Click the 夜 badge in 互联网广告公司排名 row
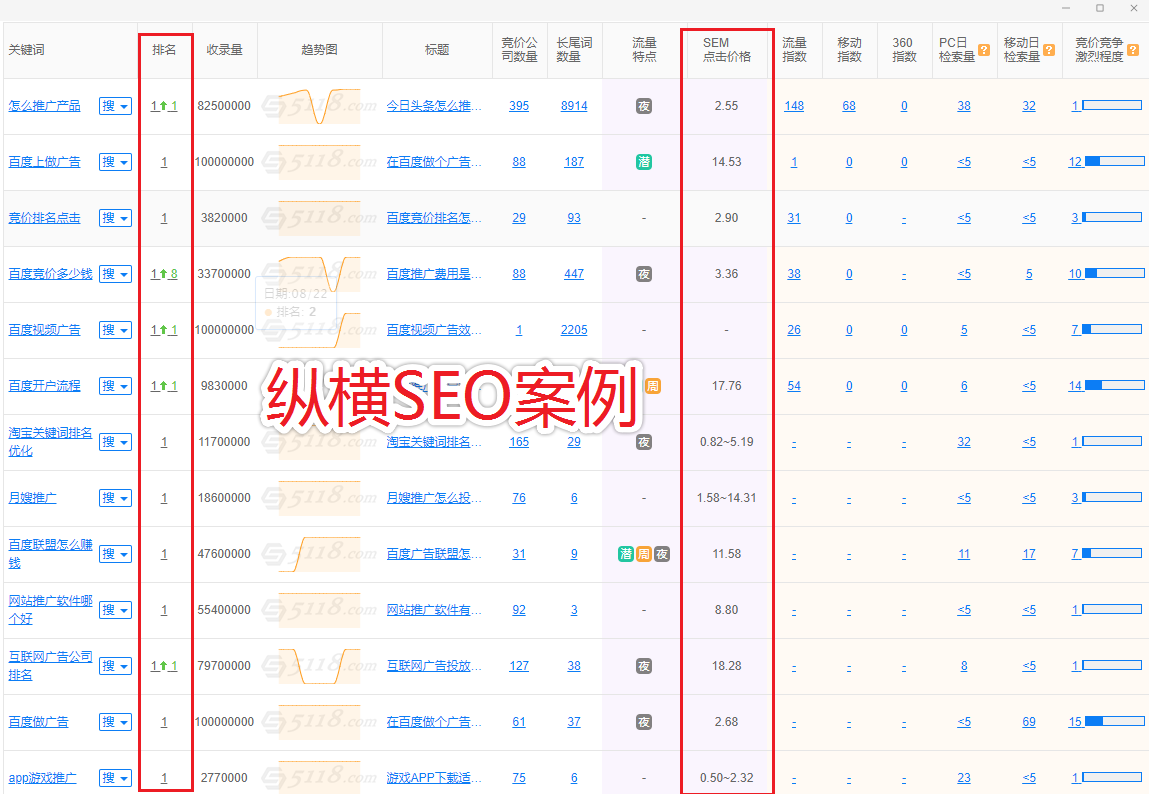 [x=644, y=666]
